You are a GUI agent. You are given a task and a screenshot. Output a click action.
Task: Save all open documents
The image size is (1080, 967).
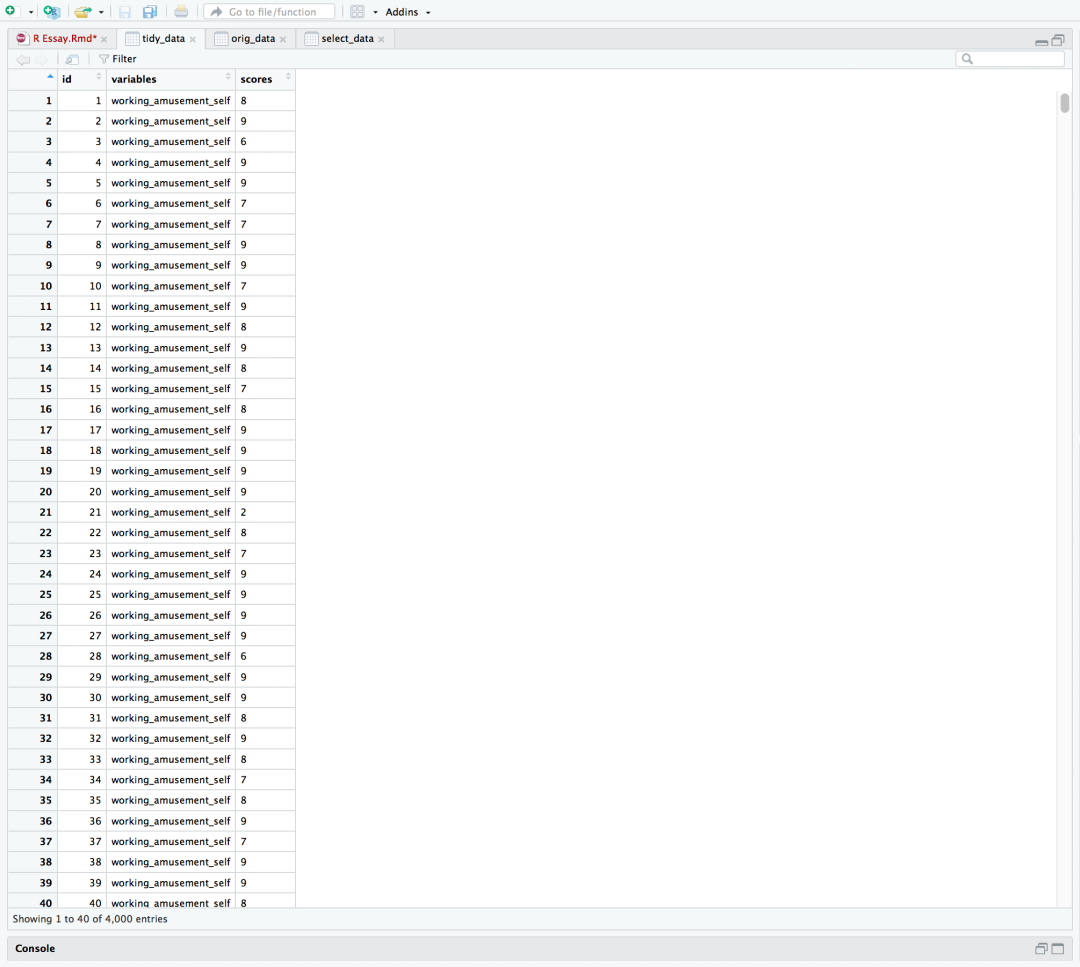click(x=149, y=12)
